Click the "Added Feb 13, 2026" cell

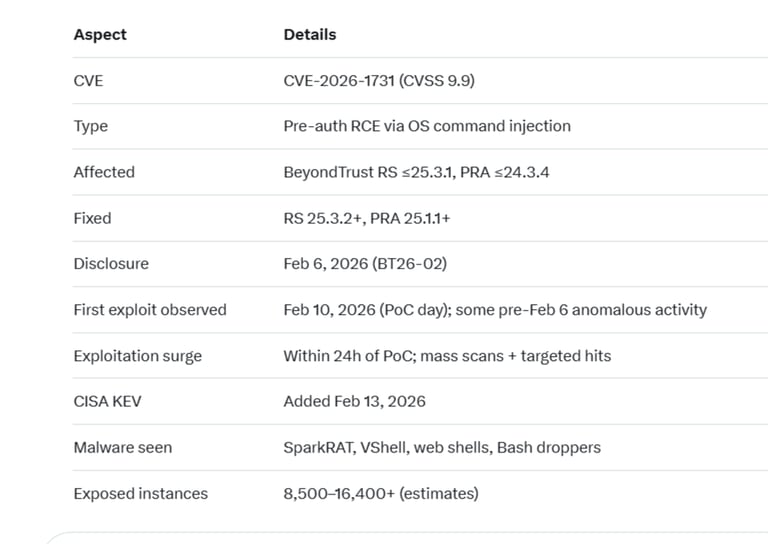(x=354, y=401)
